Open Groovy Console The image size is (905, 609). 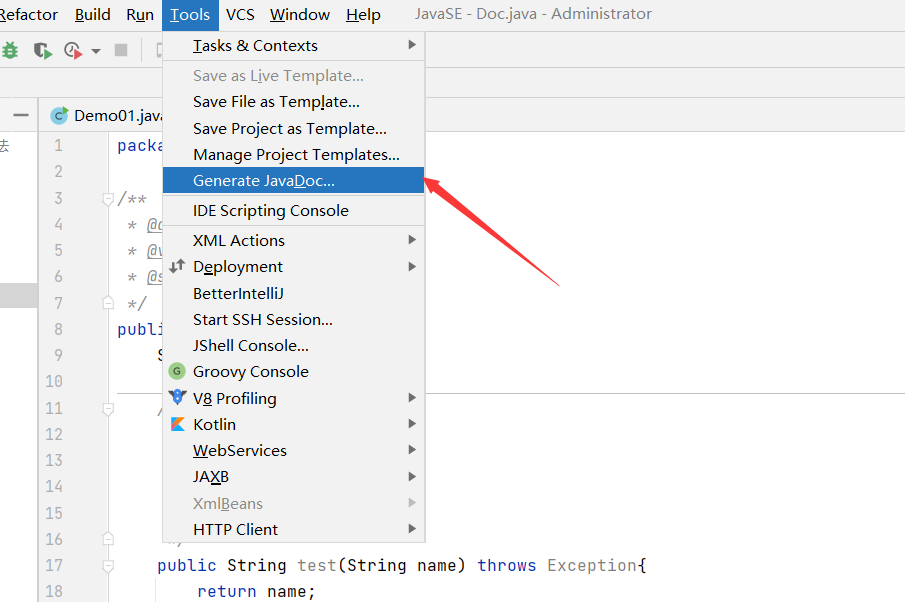(x=294, y=372)
